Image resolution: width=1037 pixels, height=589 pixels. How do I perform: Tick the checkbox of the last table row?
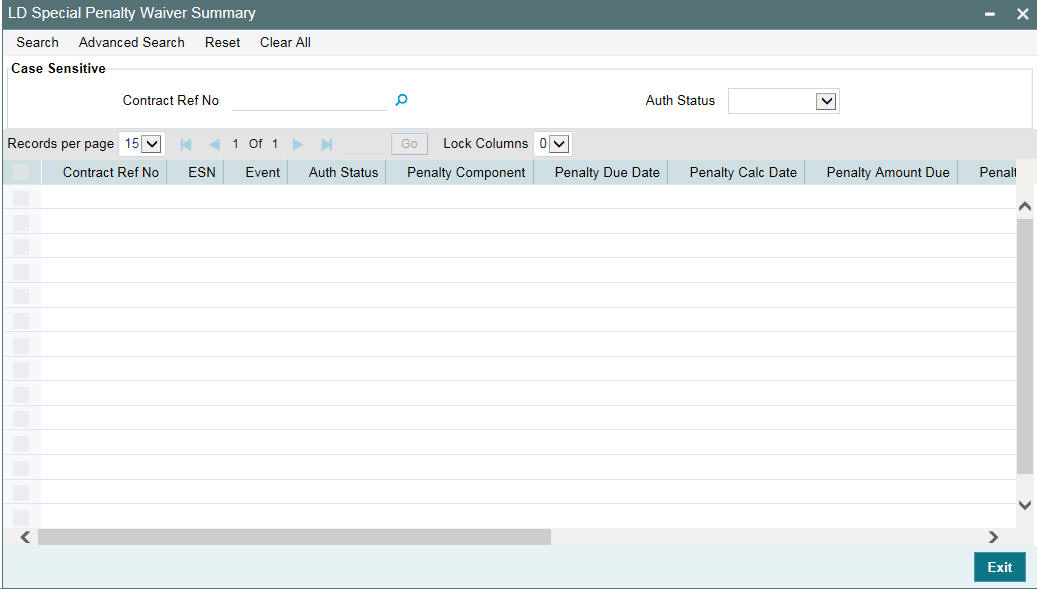pos(21,518)
